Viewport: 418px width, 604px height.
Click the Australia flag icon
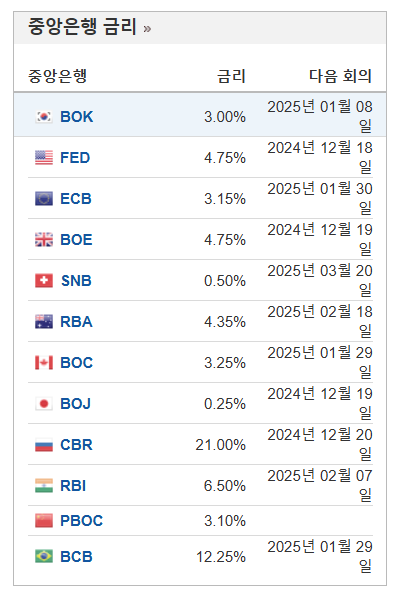[x=44, y=322]
